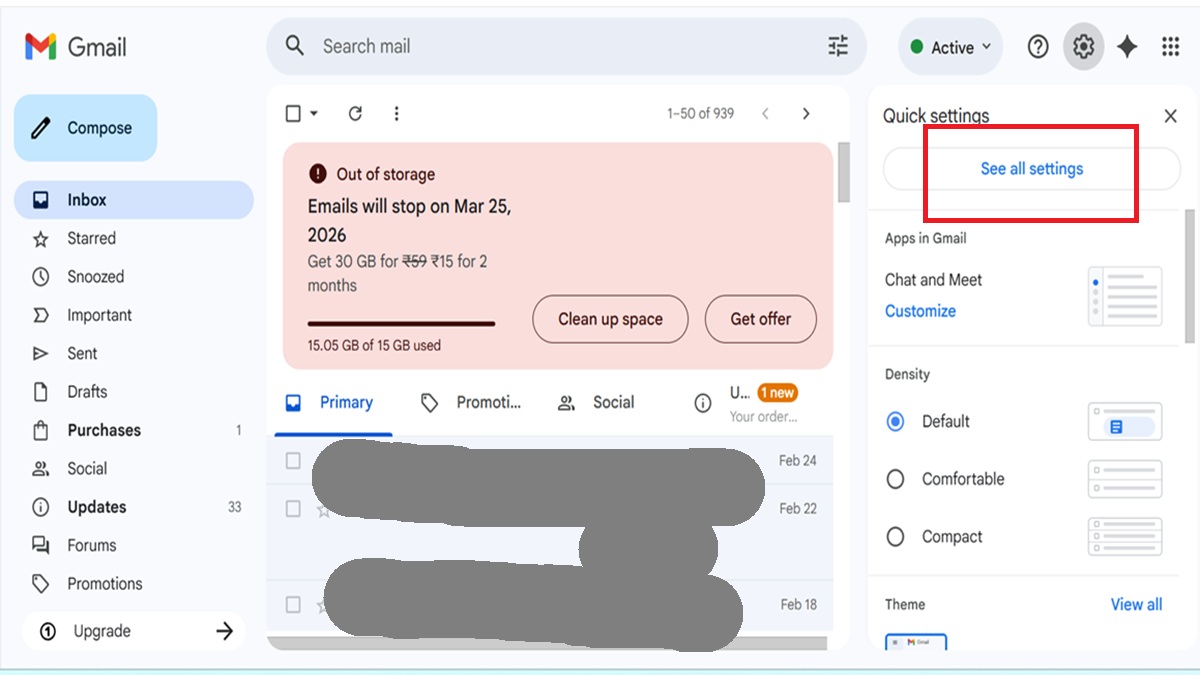
Task: Open the select-all checkbox dropdown arrow
Action: [x=314, y=114]
